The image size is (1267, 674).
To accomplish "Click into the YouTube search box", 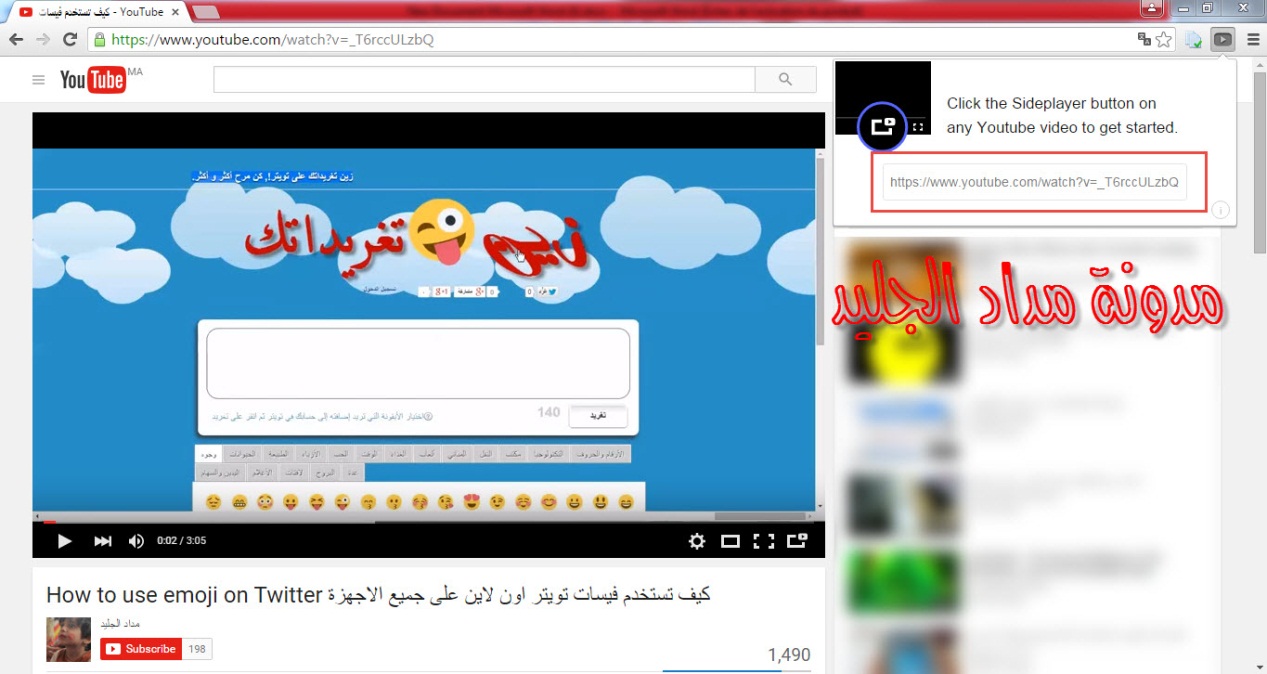I will point(484,80).
